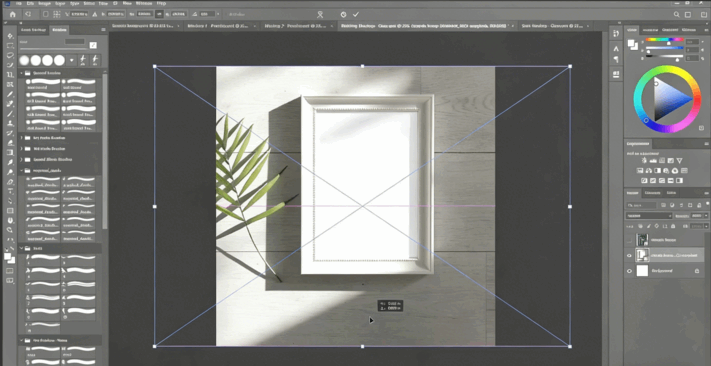Show the hidden top layer via its visibility box
The height and width of the screenshot is (366, 711).
tap(629, 239)
